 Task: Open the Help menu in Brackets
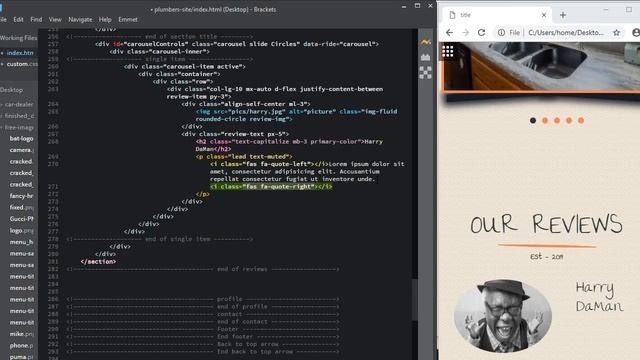point(105,19)
